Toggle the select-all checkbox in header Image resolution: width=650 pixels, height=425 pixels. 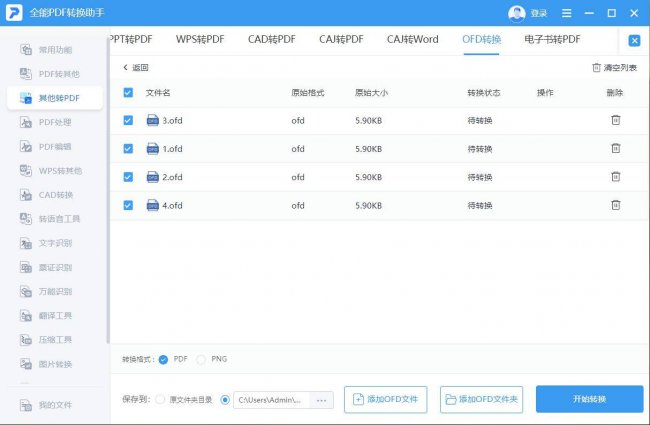click(x=128, y=92)
